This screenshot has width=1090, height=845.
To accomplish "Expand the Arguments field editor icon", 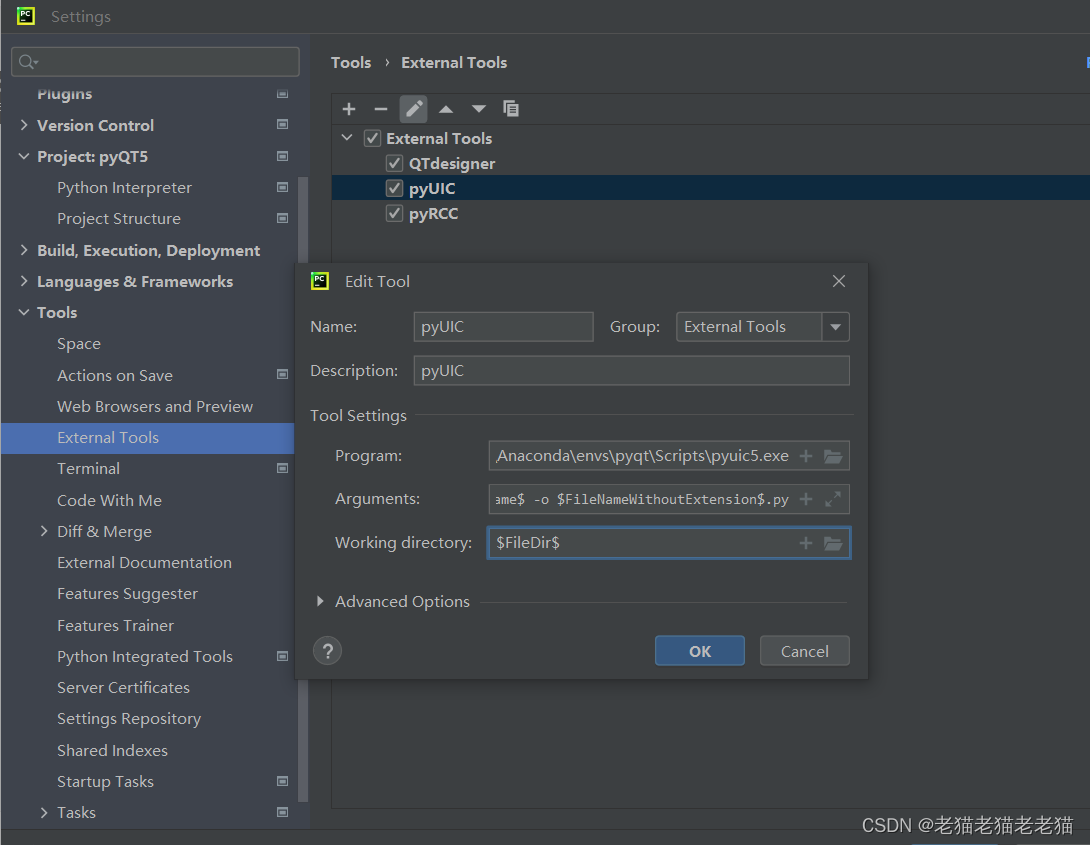I will pos(833,499).
